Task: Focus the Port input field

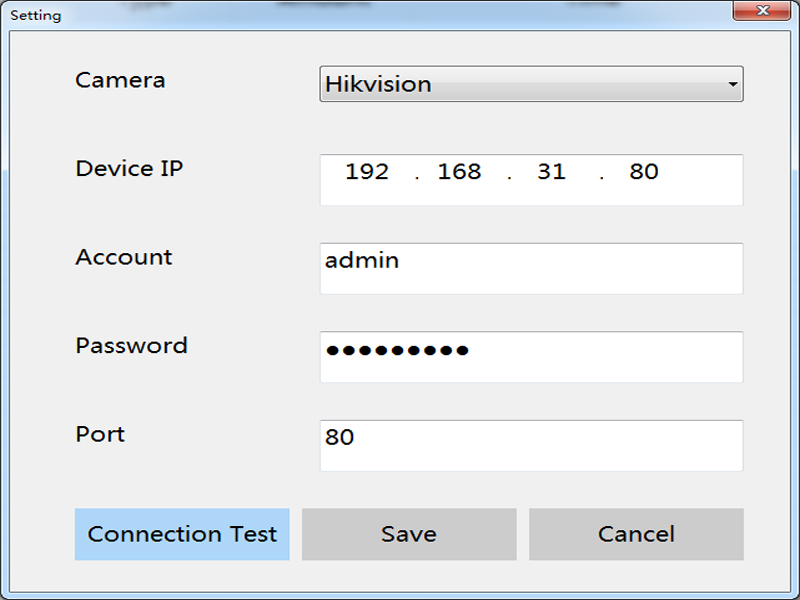Action: (x=531, y=445)
